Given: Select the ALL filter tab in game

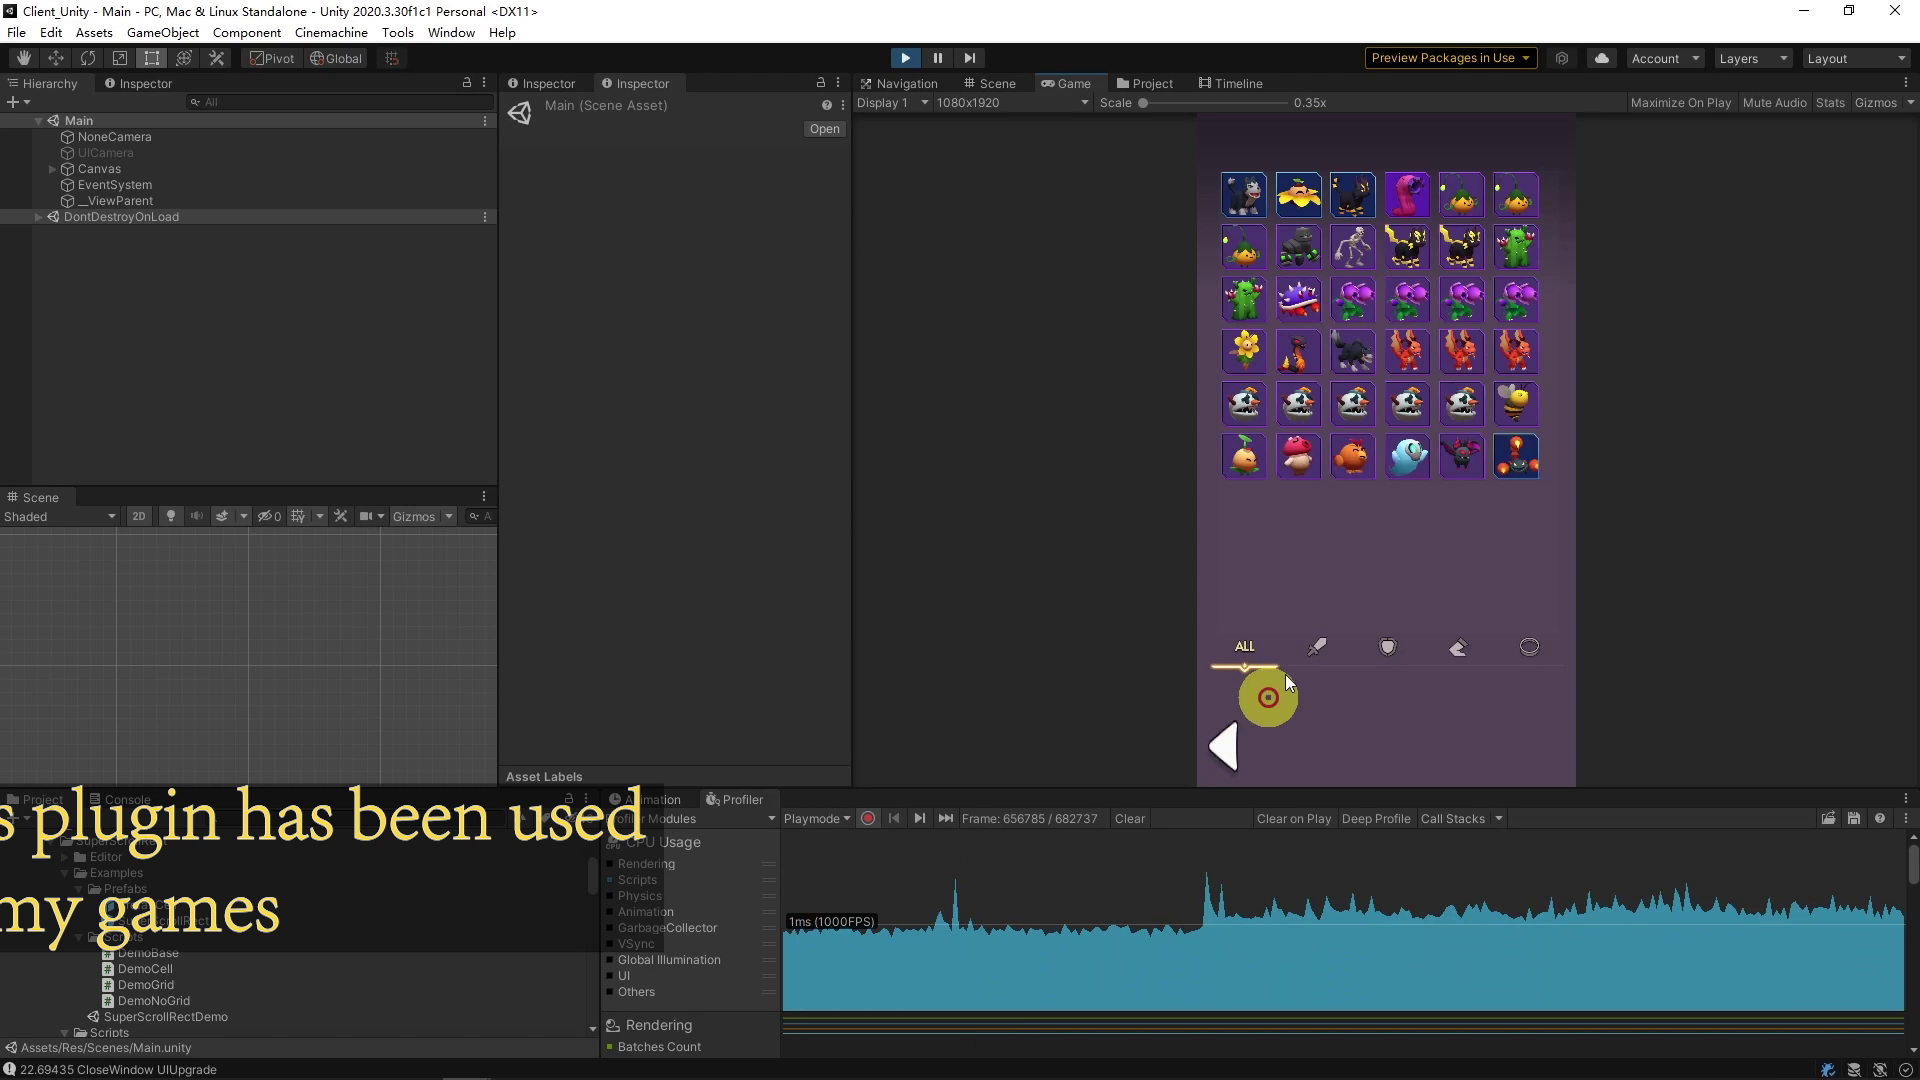Looking at the screenshot, I should 1244,647.
